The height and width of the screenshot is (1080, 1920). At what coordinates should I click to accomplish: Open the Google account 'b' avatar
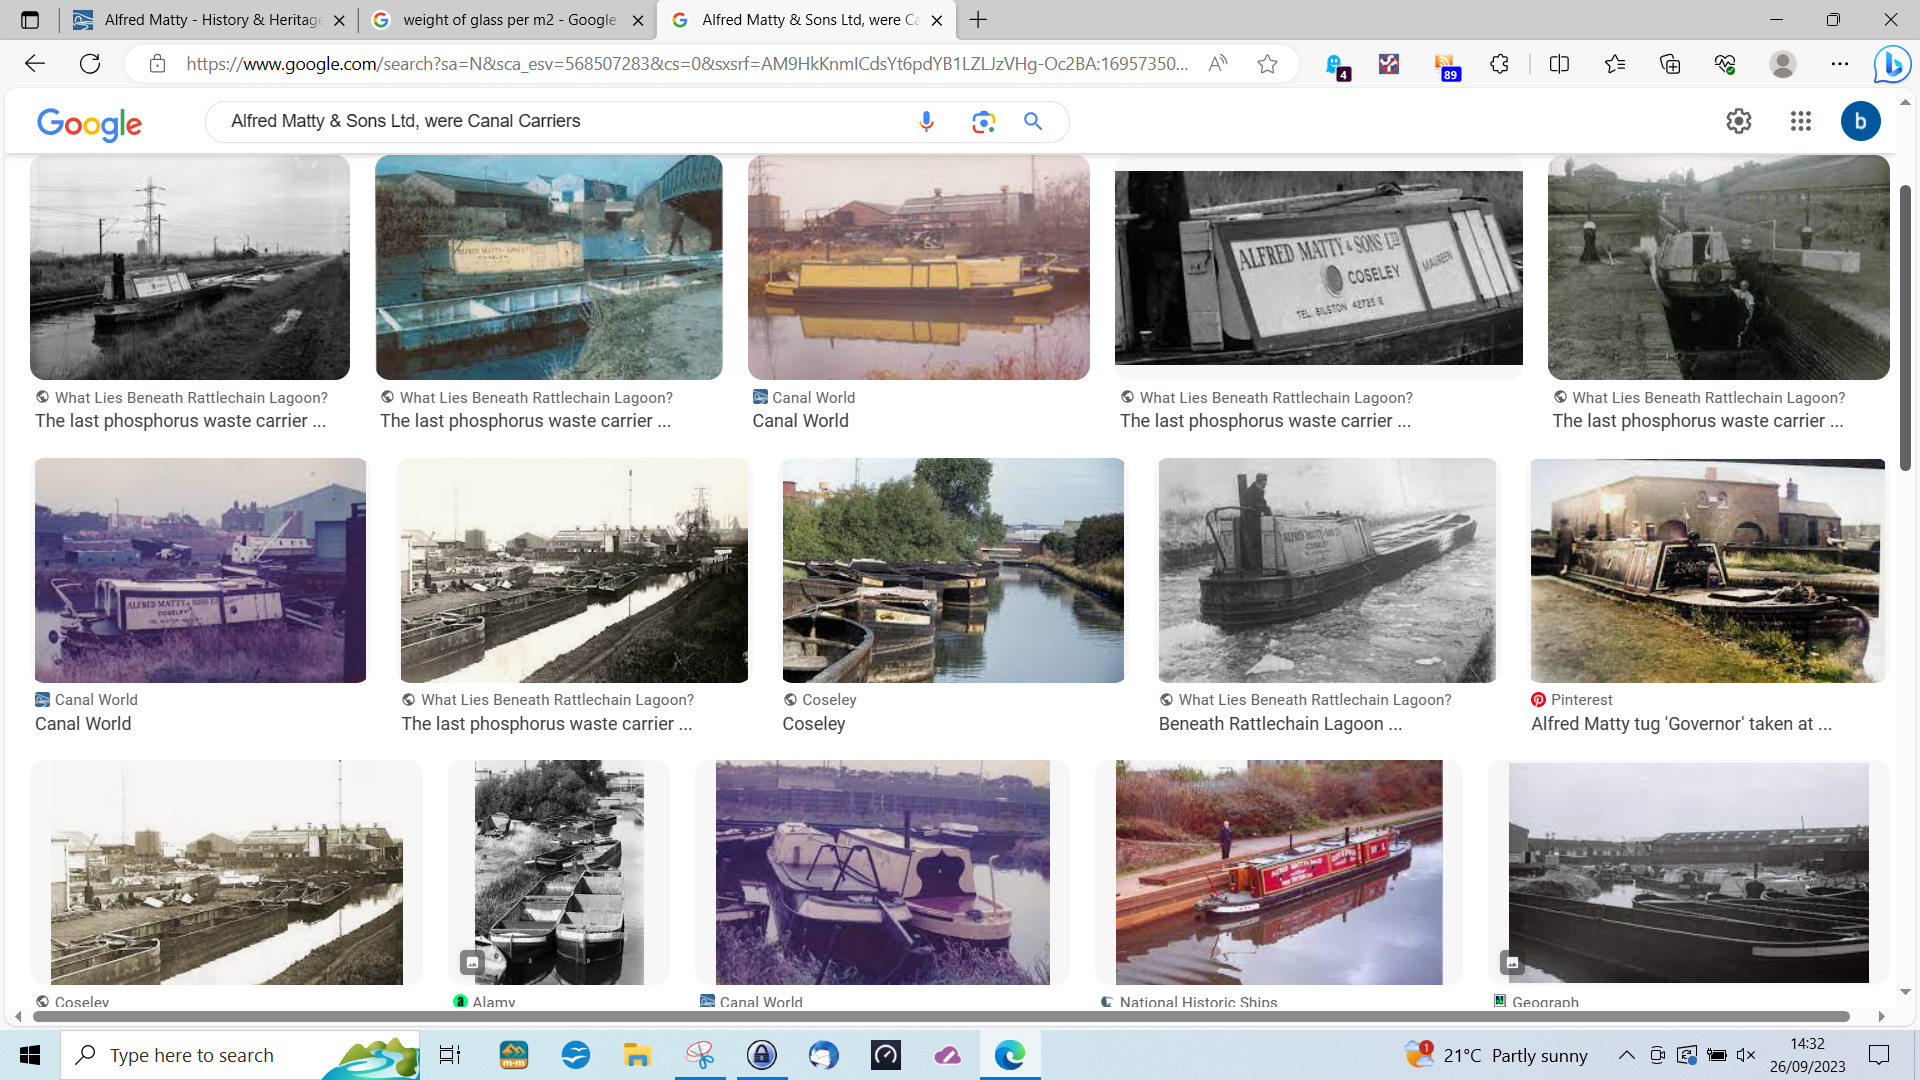tap(1861, 121)
